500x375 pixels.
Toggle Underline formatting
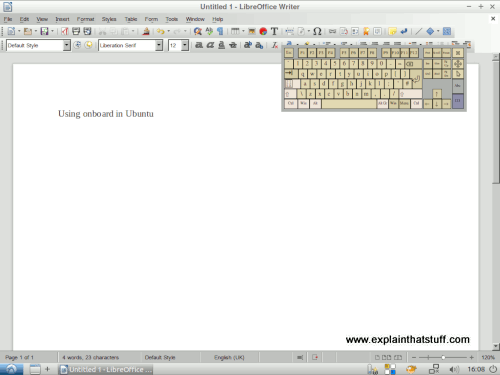(x=221, y=45)
